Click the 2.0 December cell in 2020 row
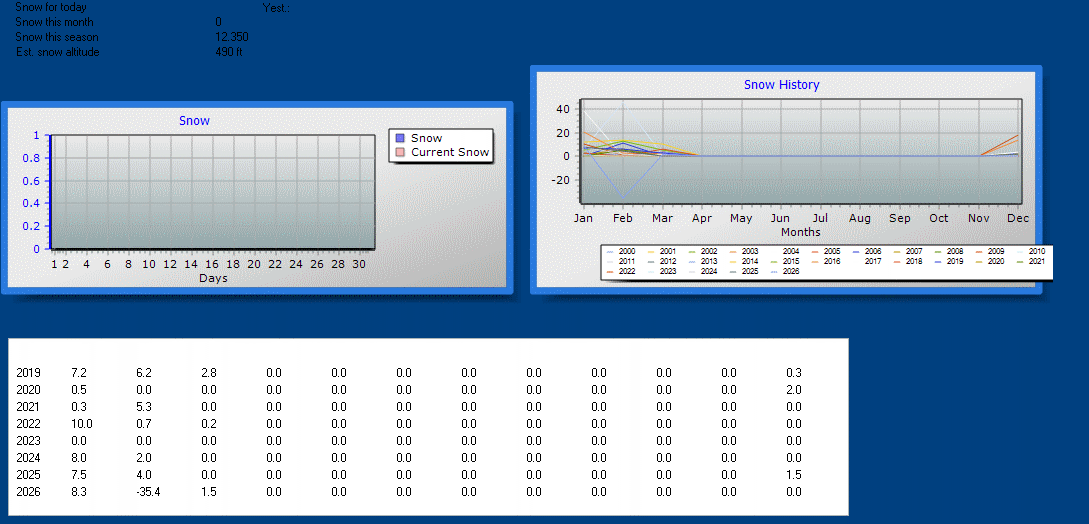This screenshot has width=1089, height=524. (x=794, y=390)
